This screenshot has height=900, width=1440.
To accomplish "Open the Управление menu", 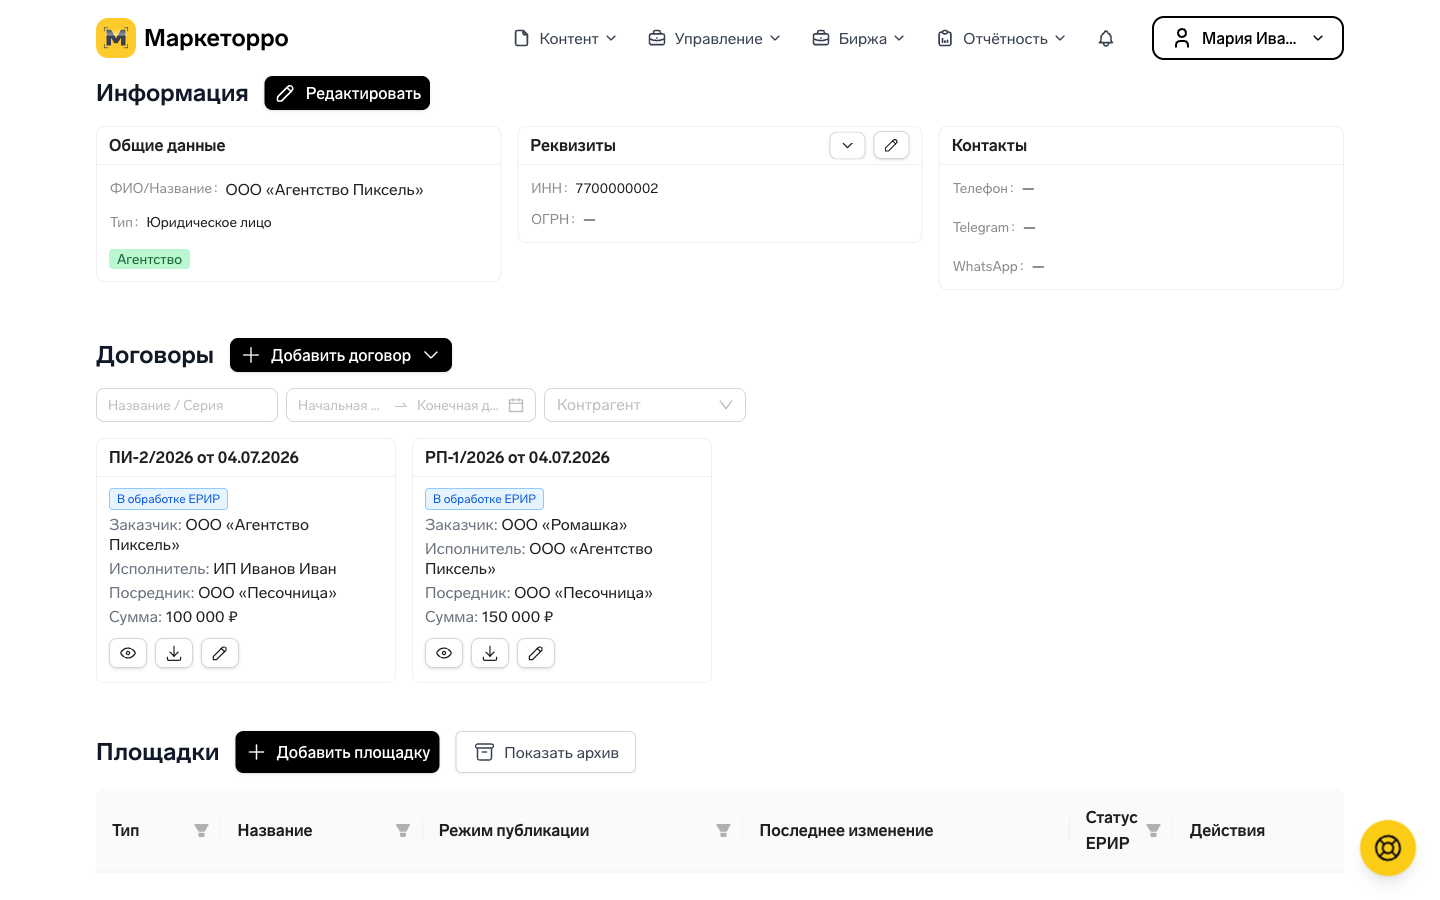I will [714, 38].
